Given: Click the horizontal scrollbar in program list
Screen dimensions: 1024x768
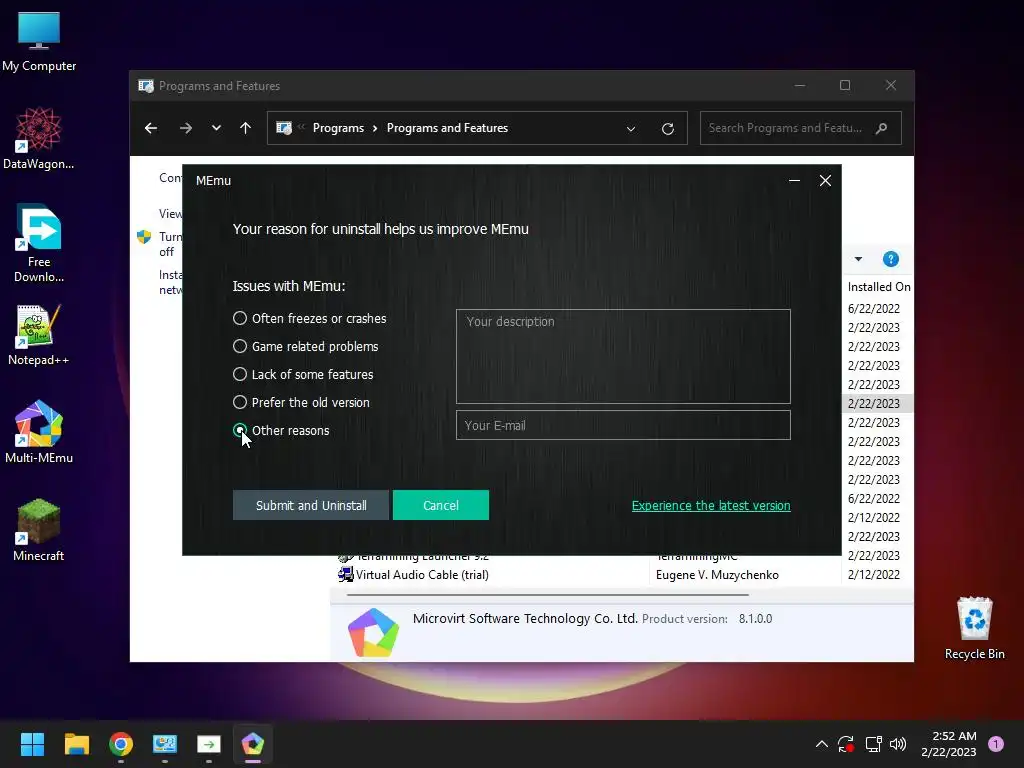Looking at the screenshot, I should coord(547,595).
